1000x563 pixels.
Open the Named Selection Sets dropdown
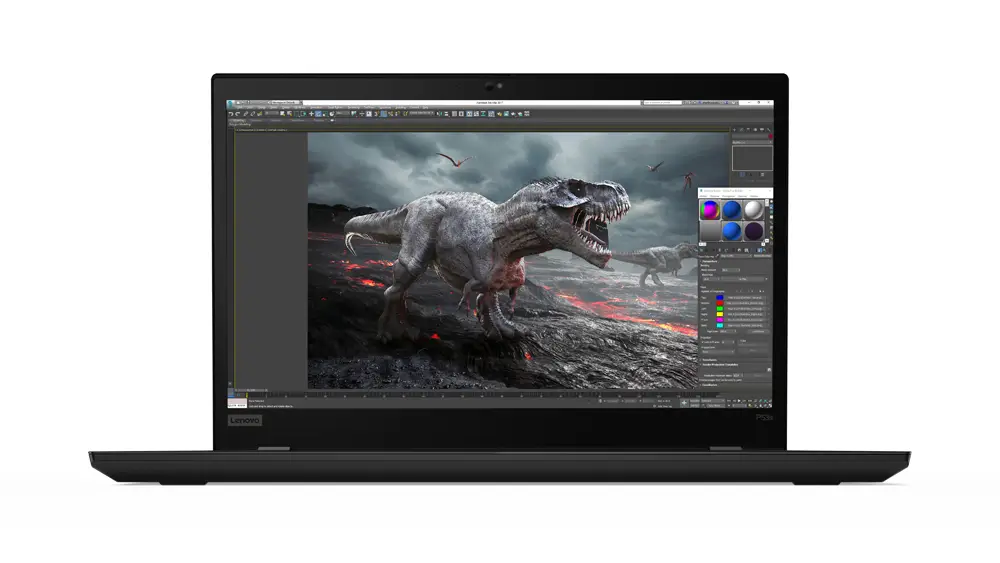click(421, 113)
